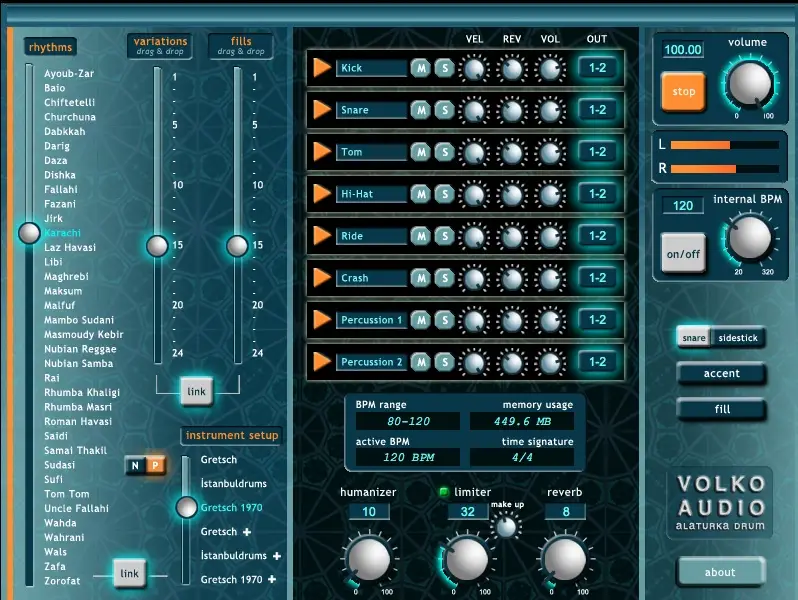This screenshot has height=600, width=798.
Task: Solo the Tom channel
Action: (445, 152)
